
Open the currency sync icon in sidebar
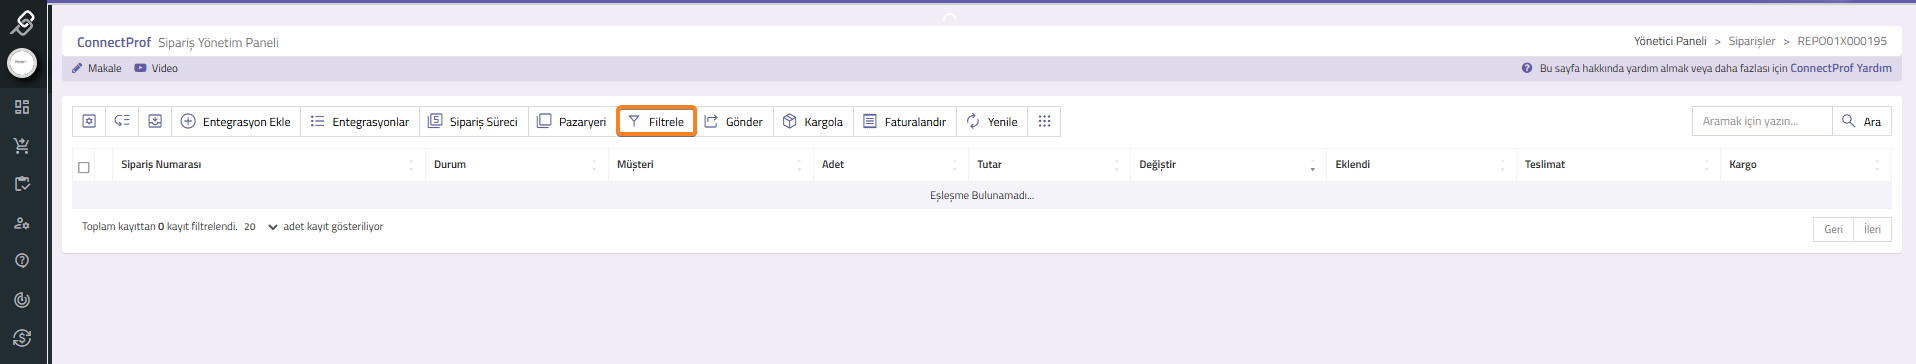click(22, 338)
